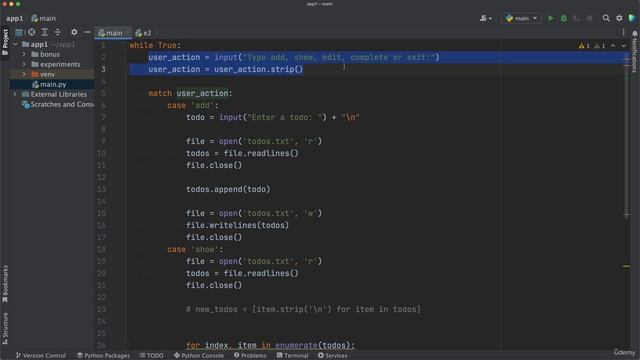
Task: Switch to the e2 editor tab
Action: pyautogui.click(x=144, y=33)
